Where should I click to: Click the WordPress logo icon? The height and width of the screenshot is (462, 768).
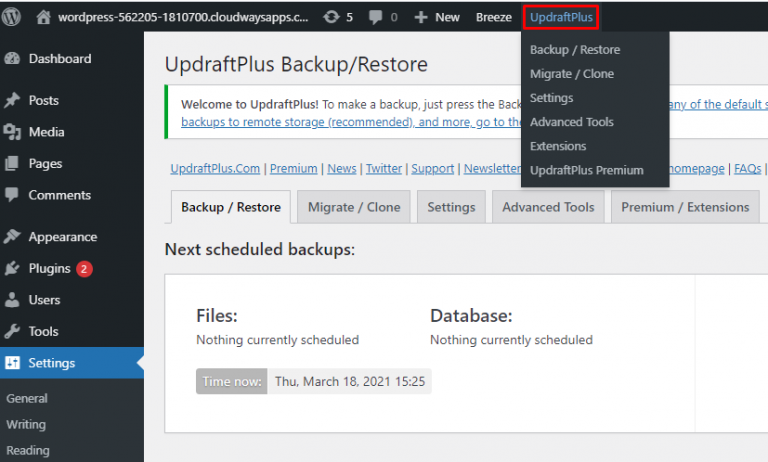[11, 17]
